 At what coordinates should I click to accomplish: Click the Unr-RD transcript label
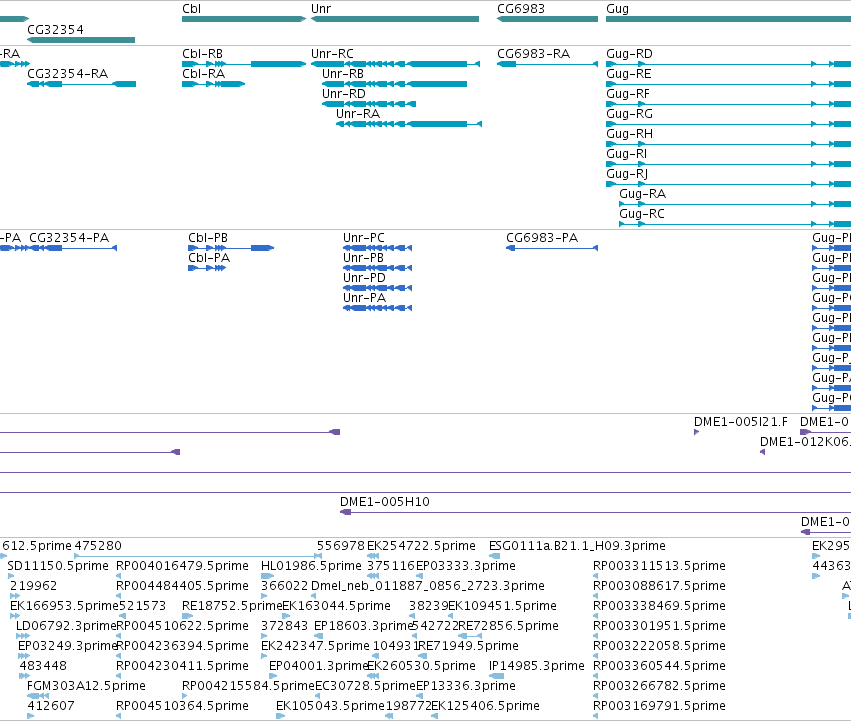344,94
